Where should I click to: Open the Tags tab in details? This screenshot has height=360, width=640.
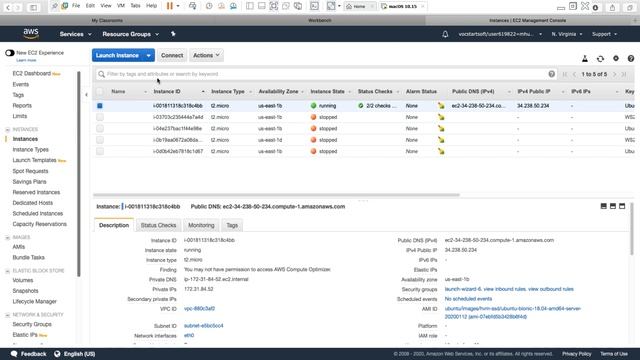[232, 225]
